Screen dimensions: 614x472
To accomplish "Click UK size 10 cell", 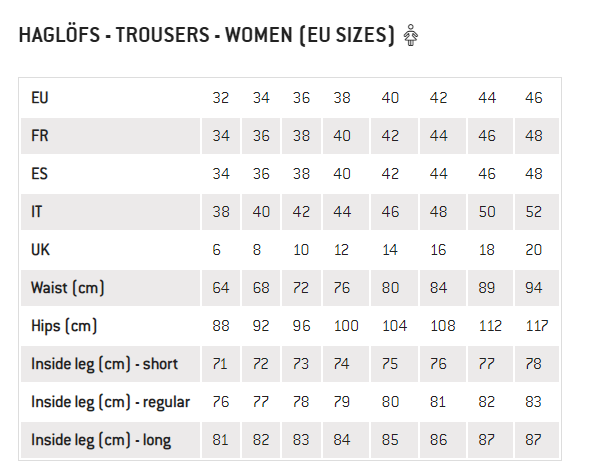I will (301, 250).
